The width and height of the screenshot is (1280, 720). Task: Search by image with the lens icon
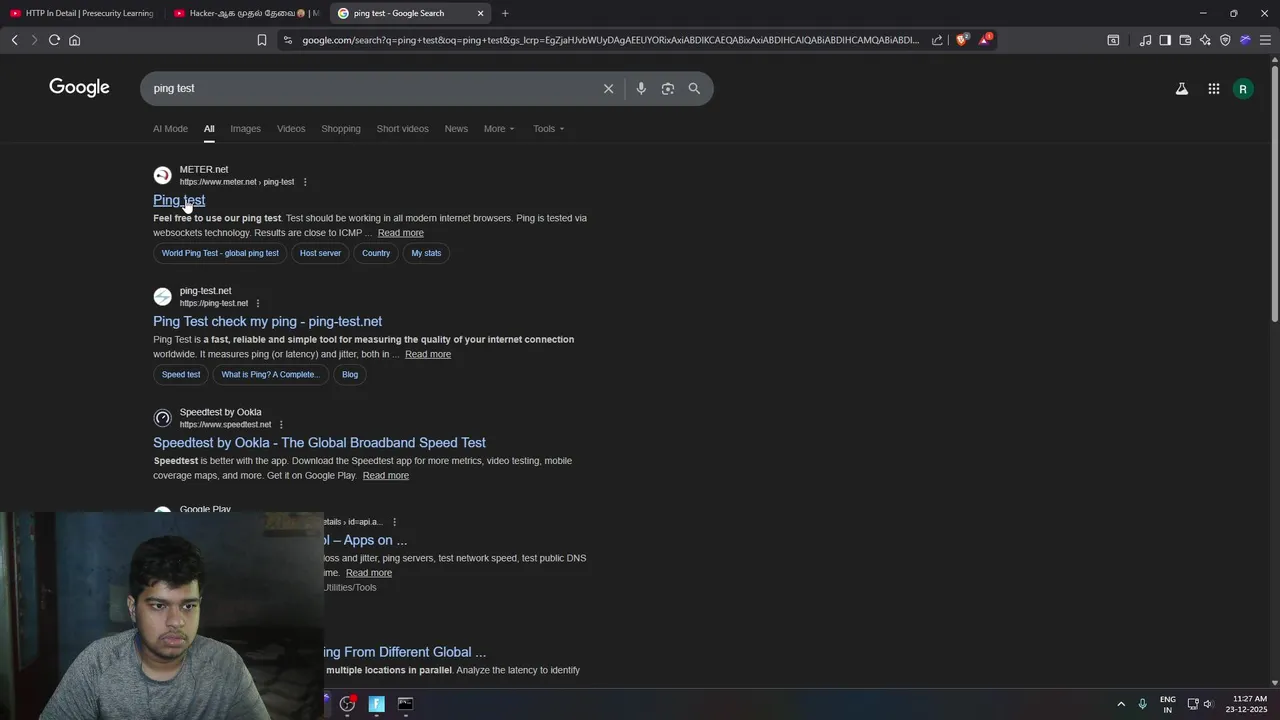tap(668, 89)
